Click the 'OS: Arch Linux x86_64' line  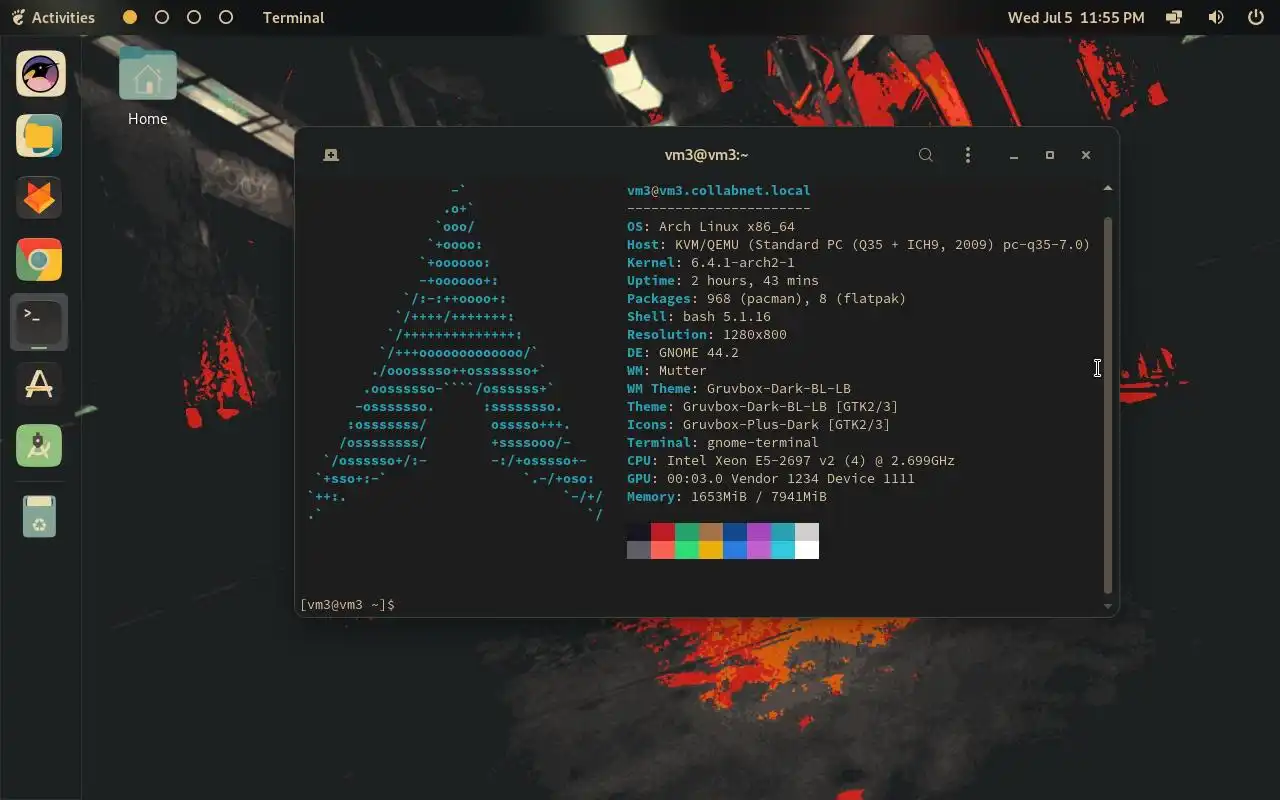click(711, 226)
